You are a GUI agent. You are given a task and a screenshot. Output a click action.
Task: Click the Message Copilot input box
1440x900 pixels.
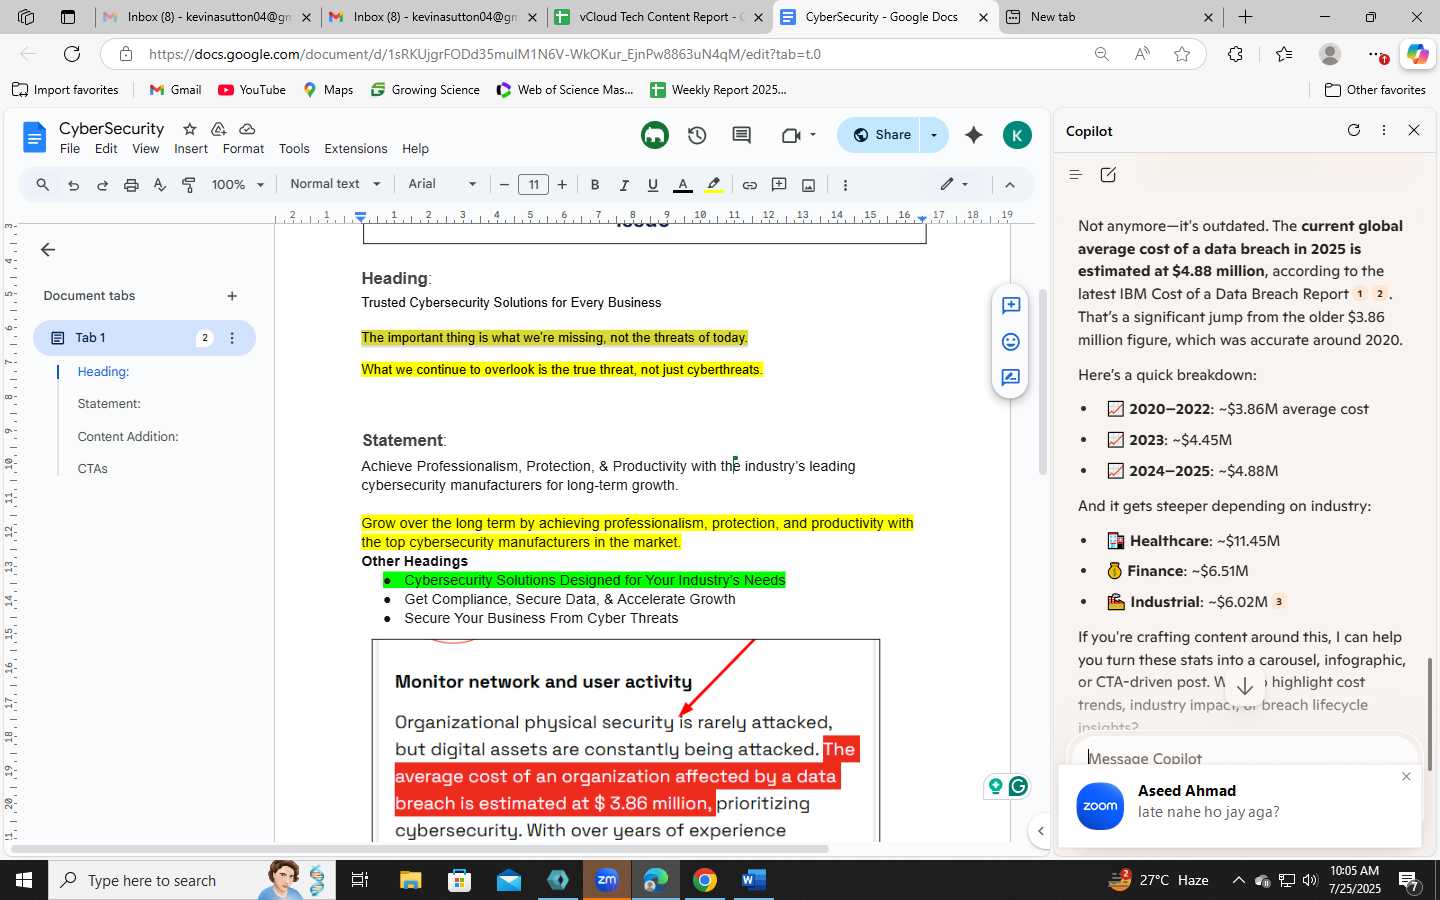click(x=1243, y=758)
